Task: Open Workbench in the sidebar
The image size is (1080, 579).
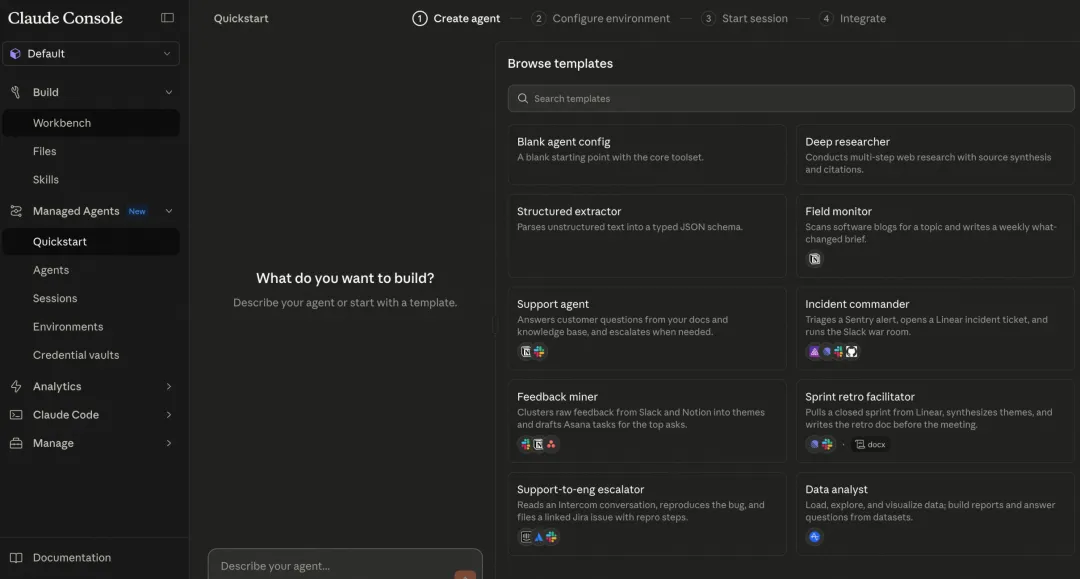Action: tap(62, 123)
